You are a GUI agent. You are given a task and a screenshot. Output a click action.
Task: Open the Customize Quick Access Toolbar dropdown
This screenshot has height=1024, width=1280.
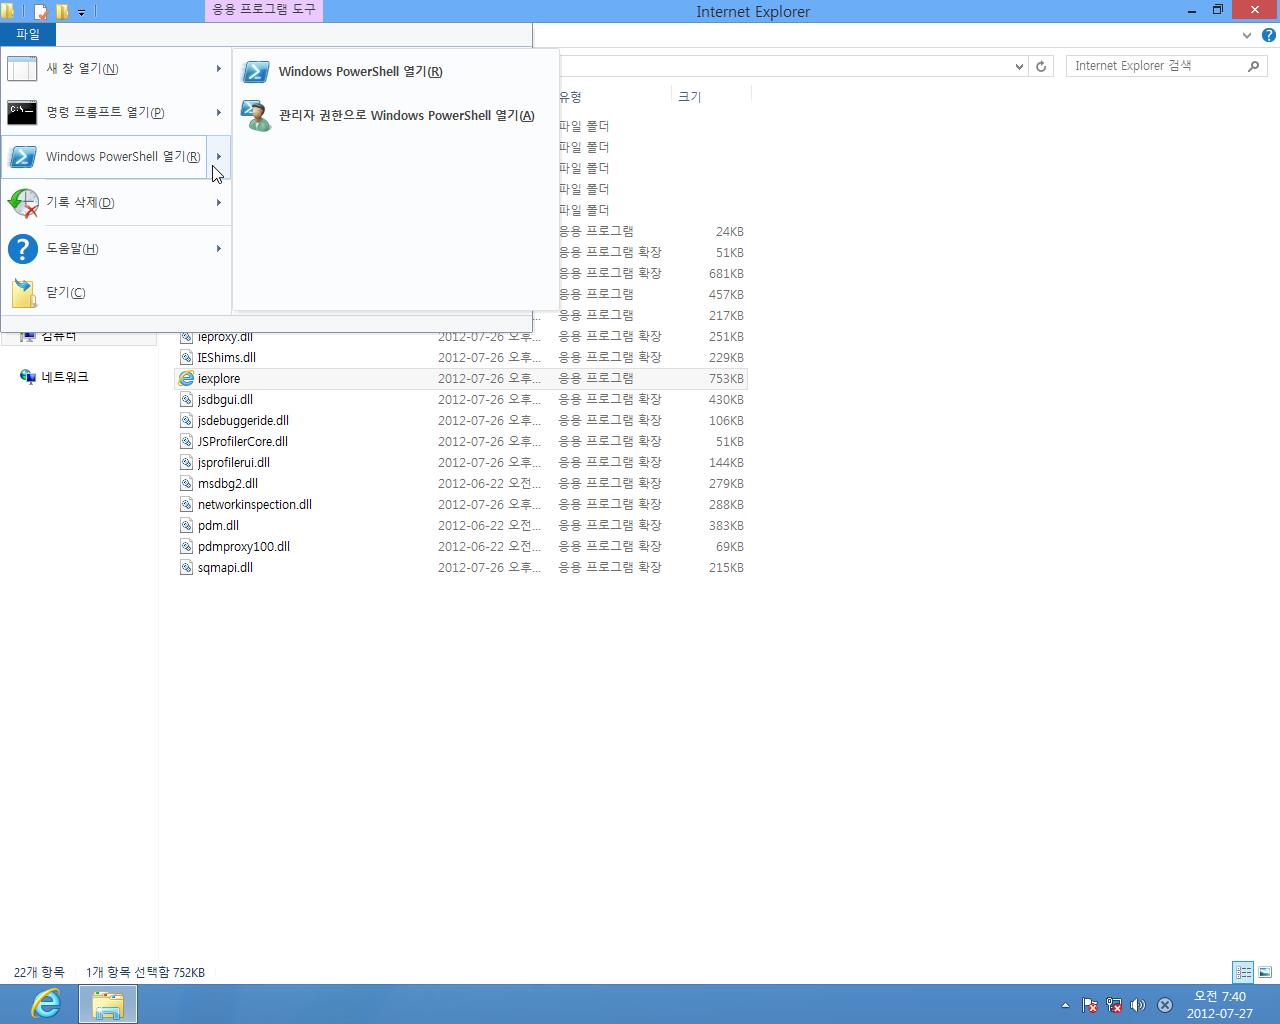click(x=81, y=12)
